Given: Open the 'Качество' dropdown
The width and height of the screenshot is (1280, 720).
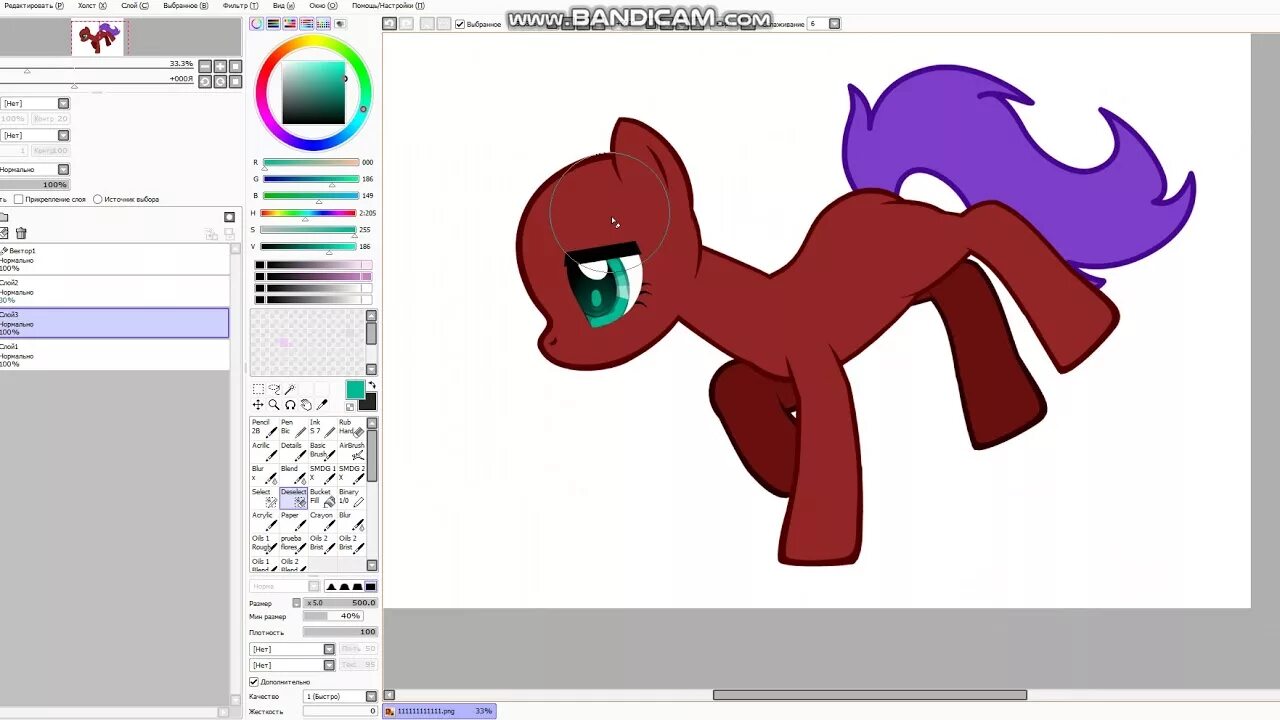Looking at the screenshot, I should coord(371,696).
